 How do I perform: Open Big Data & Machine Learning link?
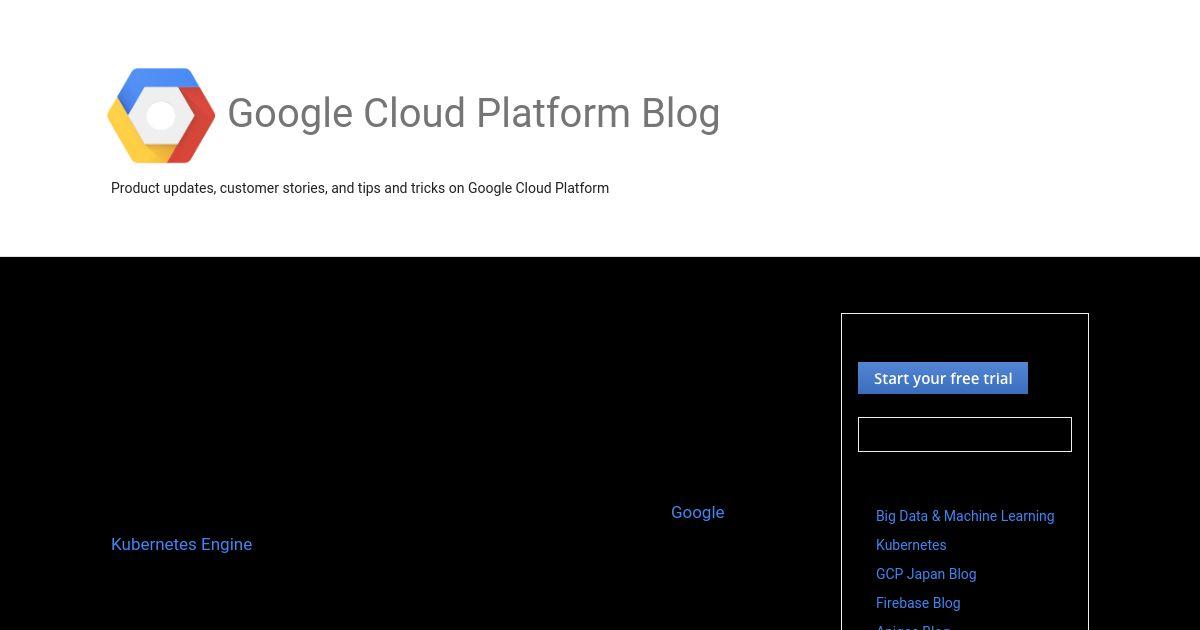click(965, 516)
